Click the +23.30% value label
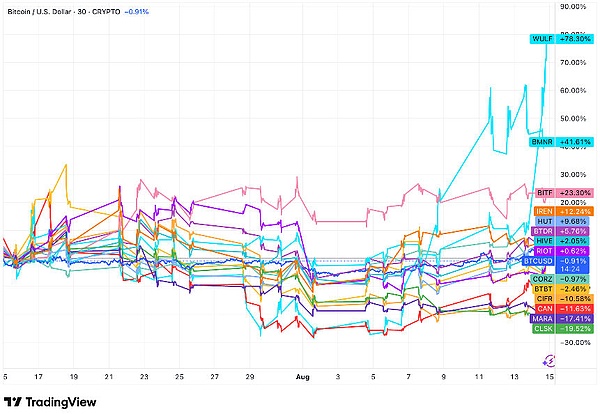This screenshot has height=414, width=600. [x=575, y=193]
